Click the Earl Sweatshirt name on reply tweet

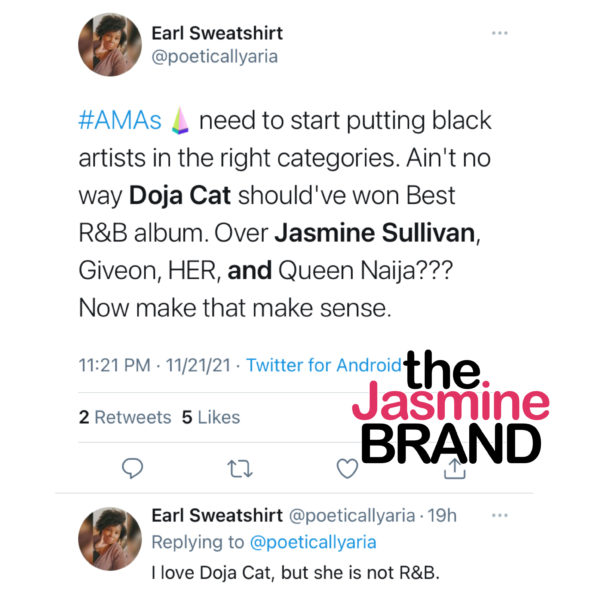click(217, 515)
